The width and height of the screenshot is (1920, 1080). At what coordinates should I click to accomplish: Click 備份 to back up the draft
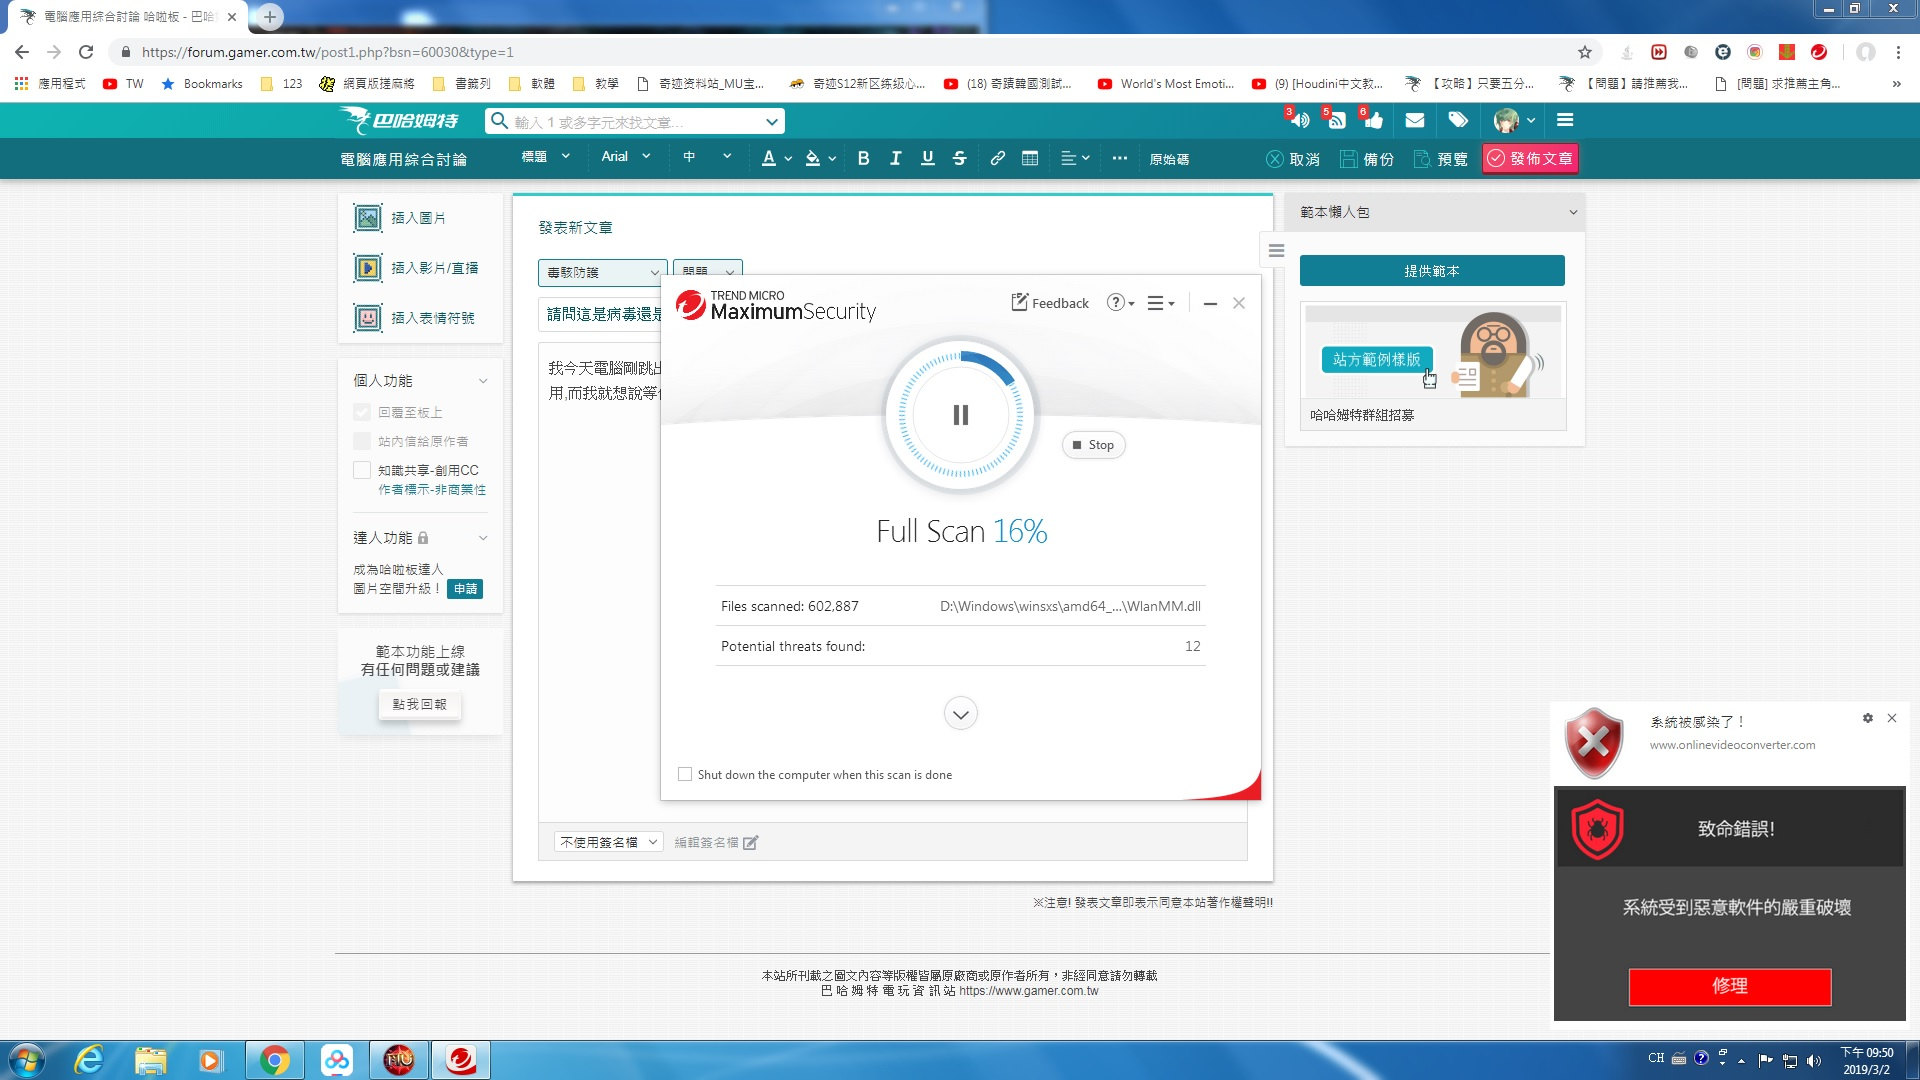pyautogui.click(x=1366, y=159)
